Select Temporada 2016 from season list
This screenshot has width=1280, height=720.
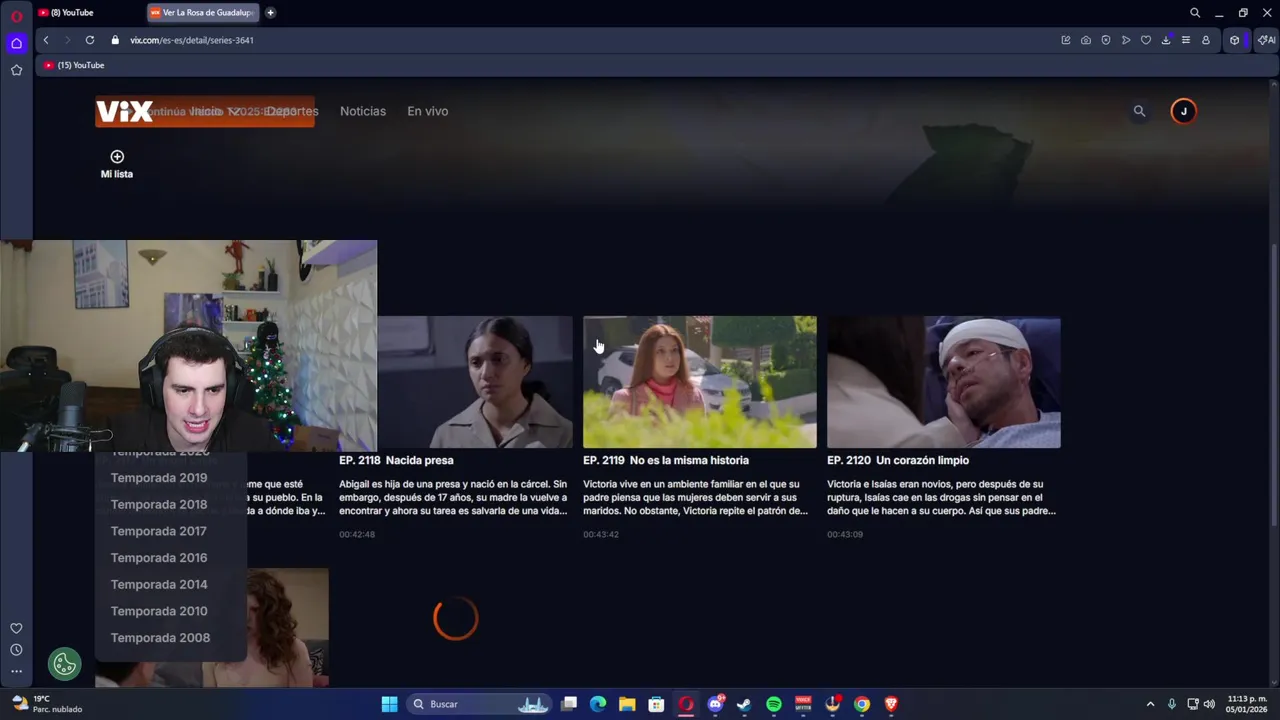[159, 558]
